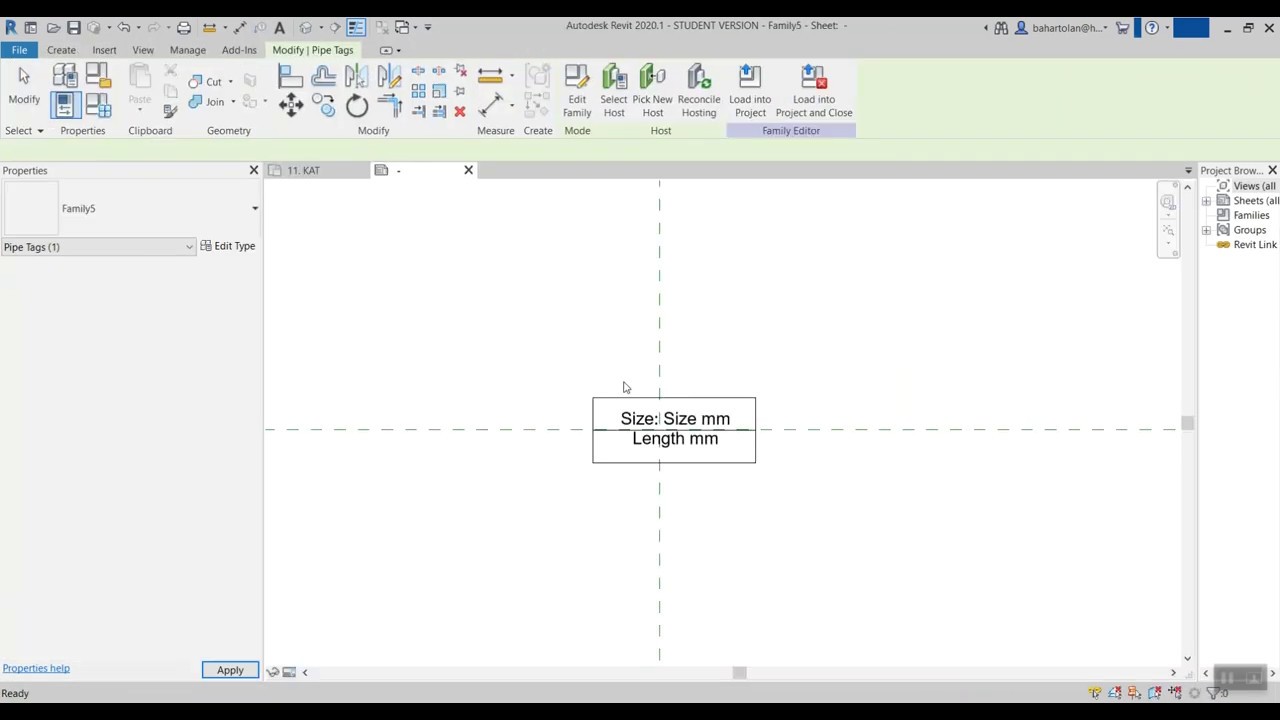The height and width of the screenshot is (720, 1280).
Task: Select the Modify arrow tool
Action: (x=24, y=85)
